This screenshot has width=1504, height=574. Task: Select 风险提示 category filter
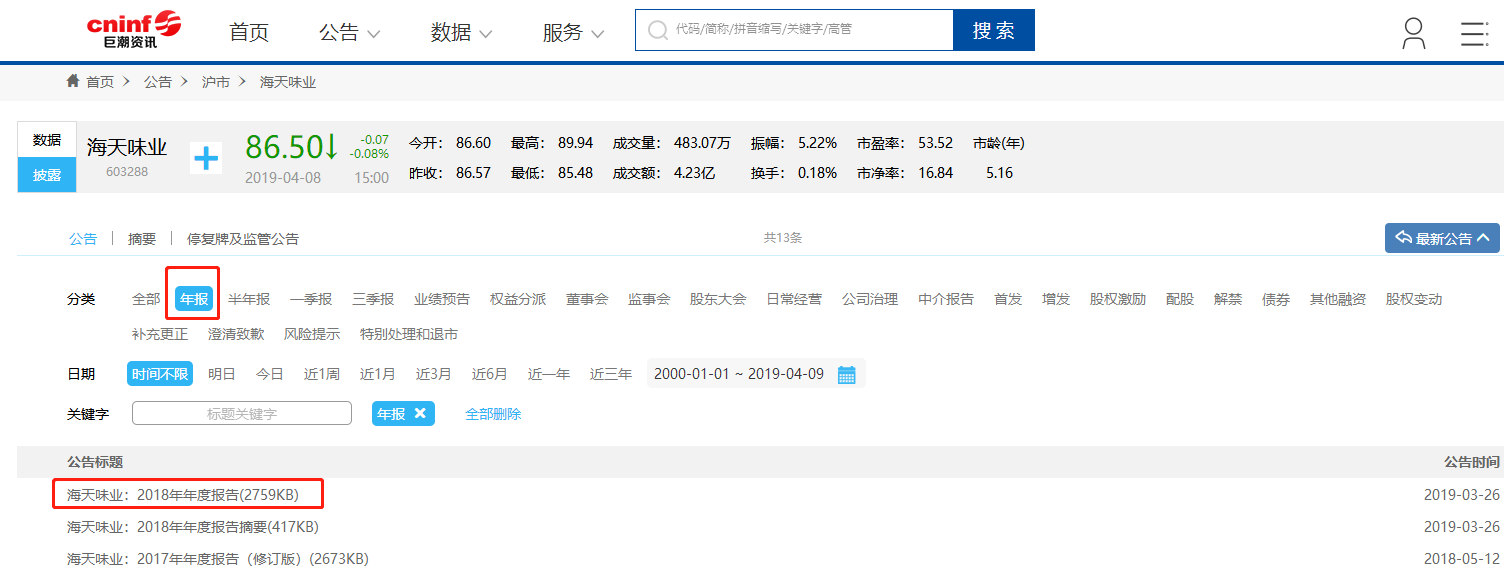pyautogui.click(x=312, y=334)
